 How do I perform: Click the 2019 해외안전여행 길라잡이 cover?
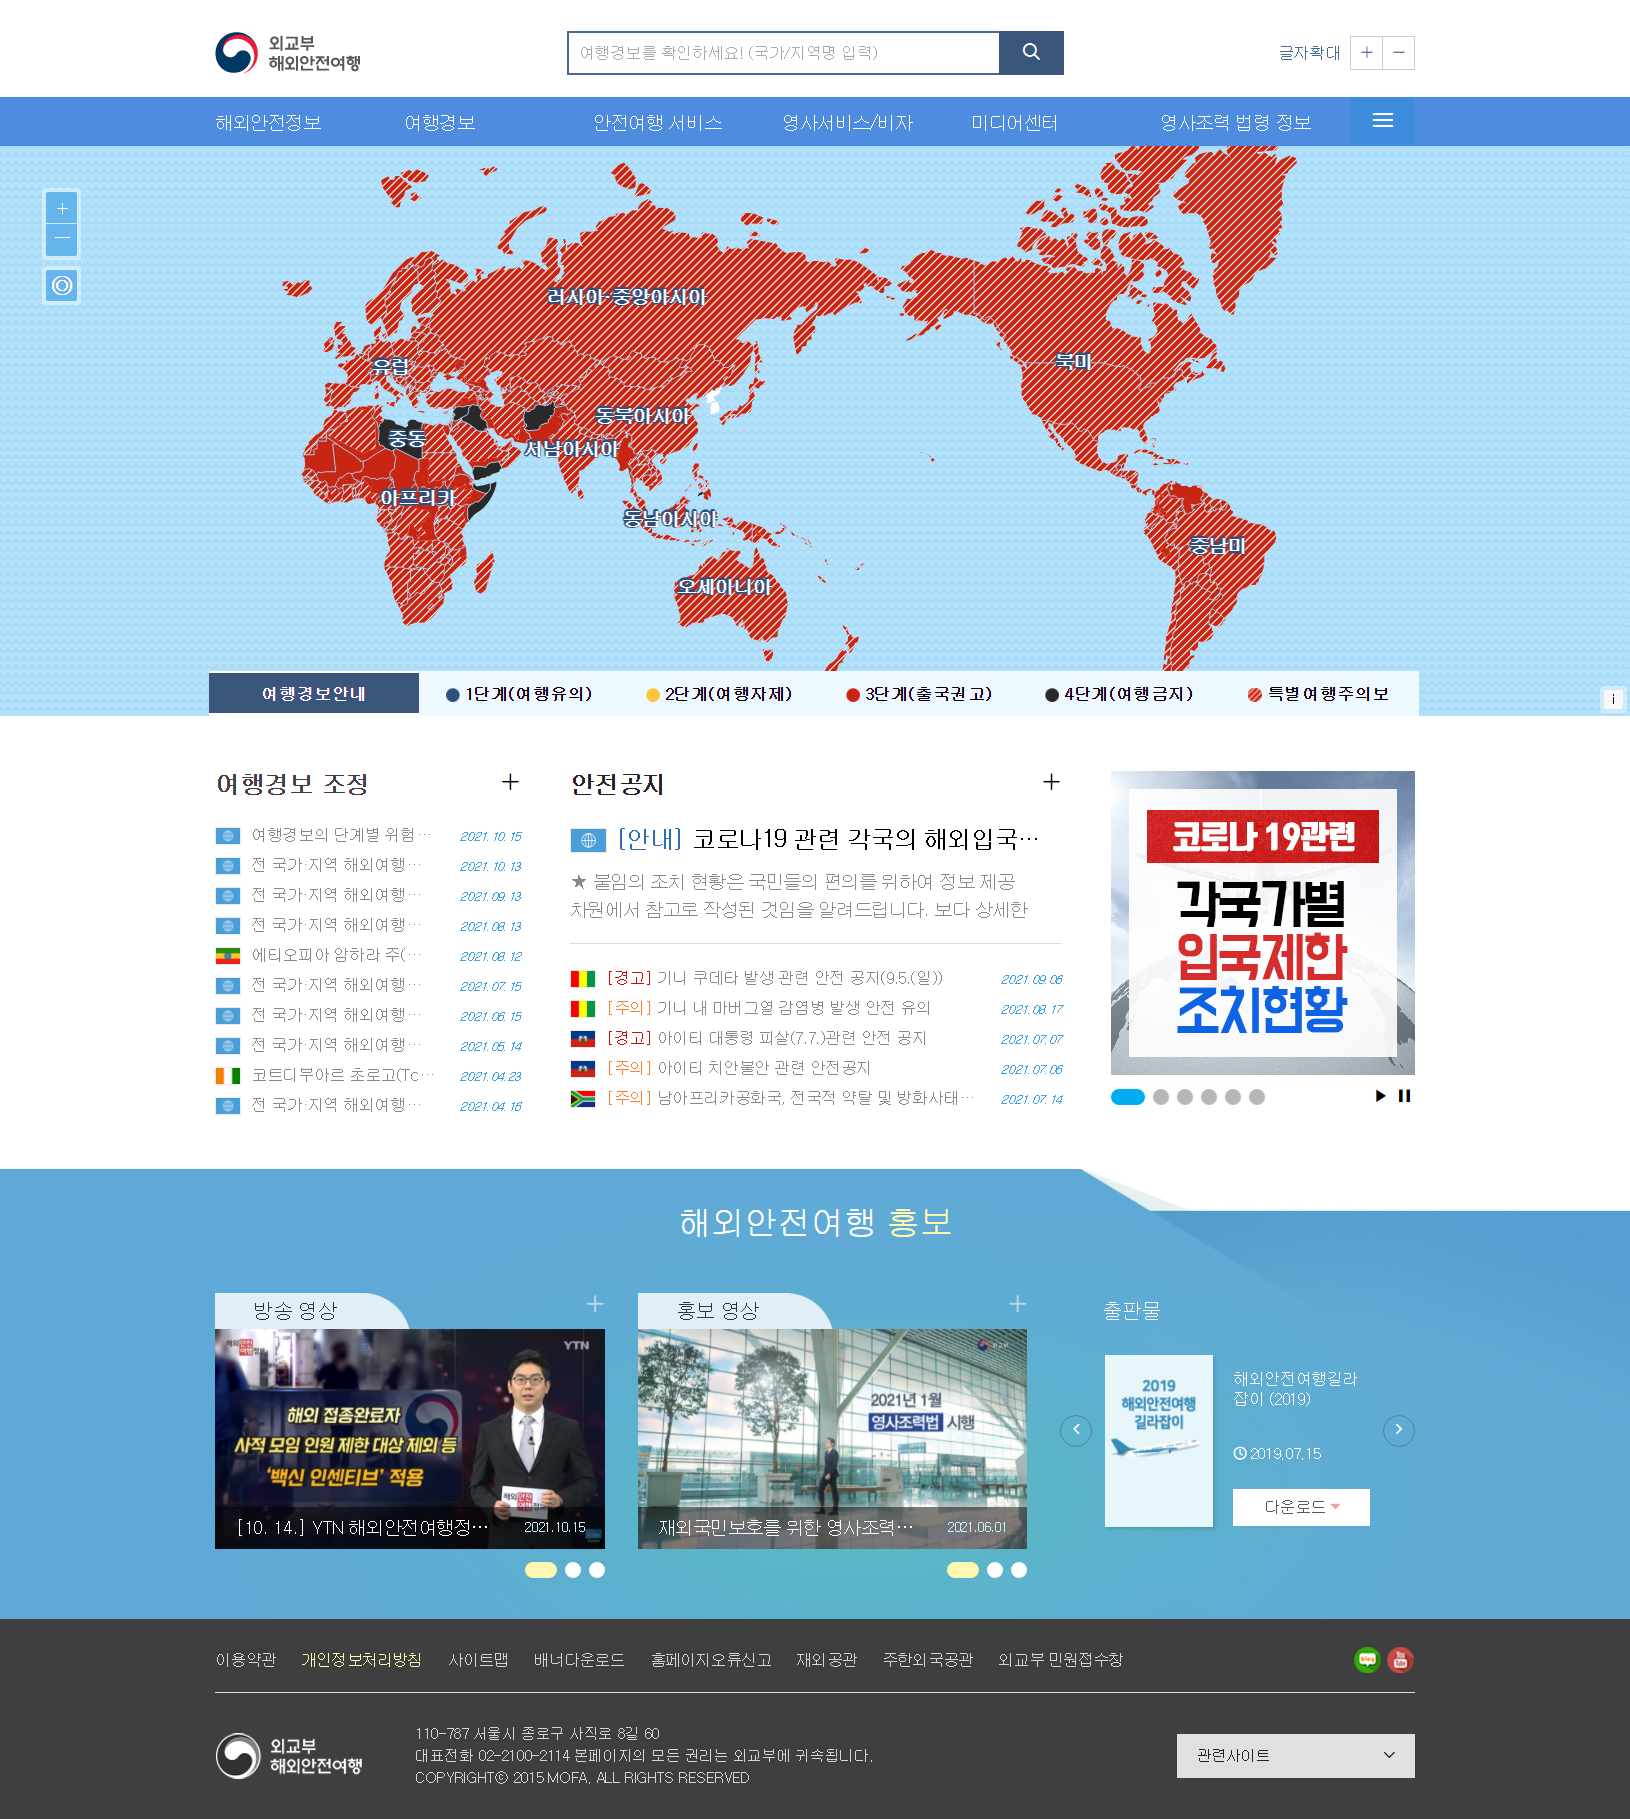click(1159, 1441)
